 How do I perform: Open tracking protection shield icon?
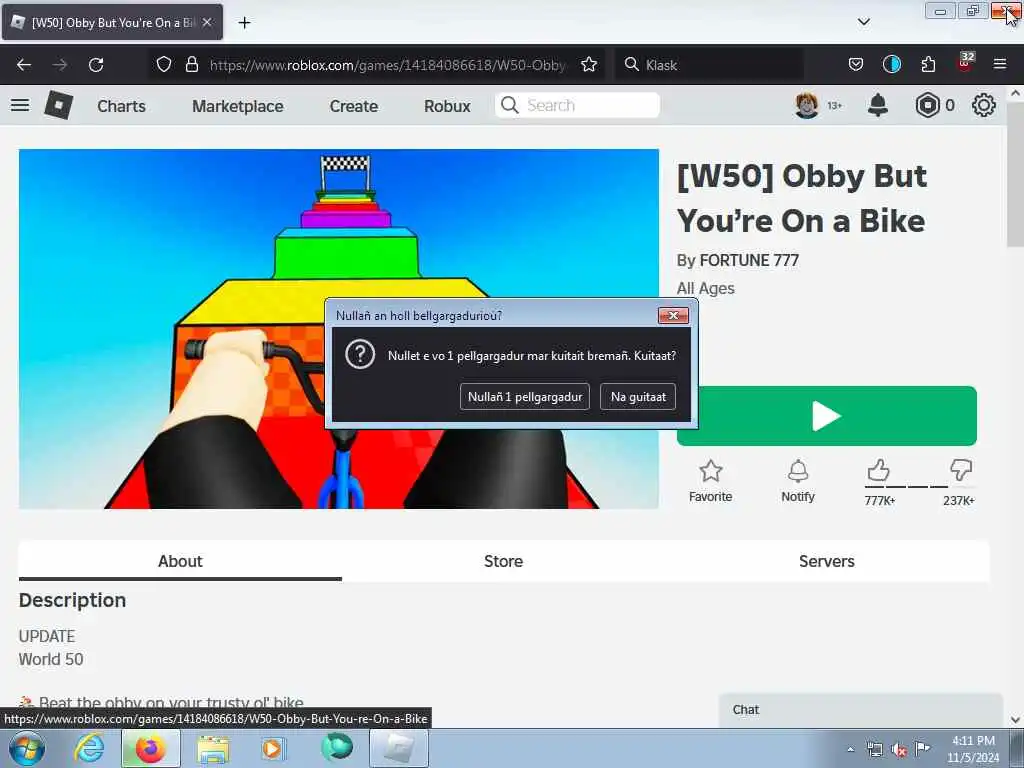(164, 64)
